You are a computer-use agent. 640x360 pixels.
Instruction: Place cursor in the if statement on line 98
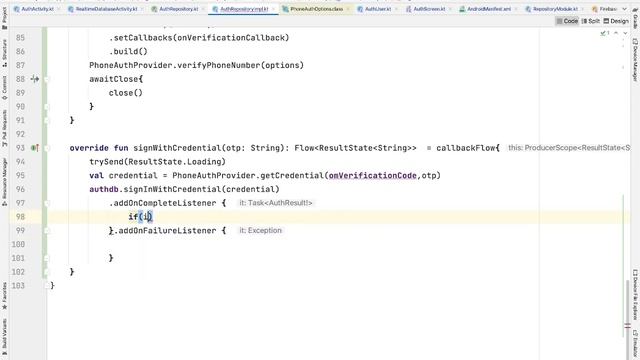[140, 217]
